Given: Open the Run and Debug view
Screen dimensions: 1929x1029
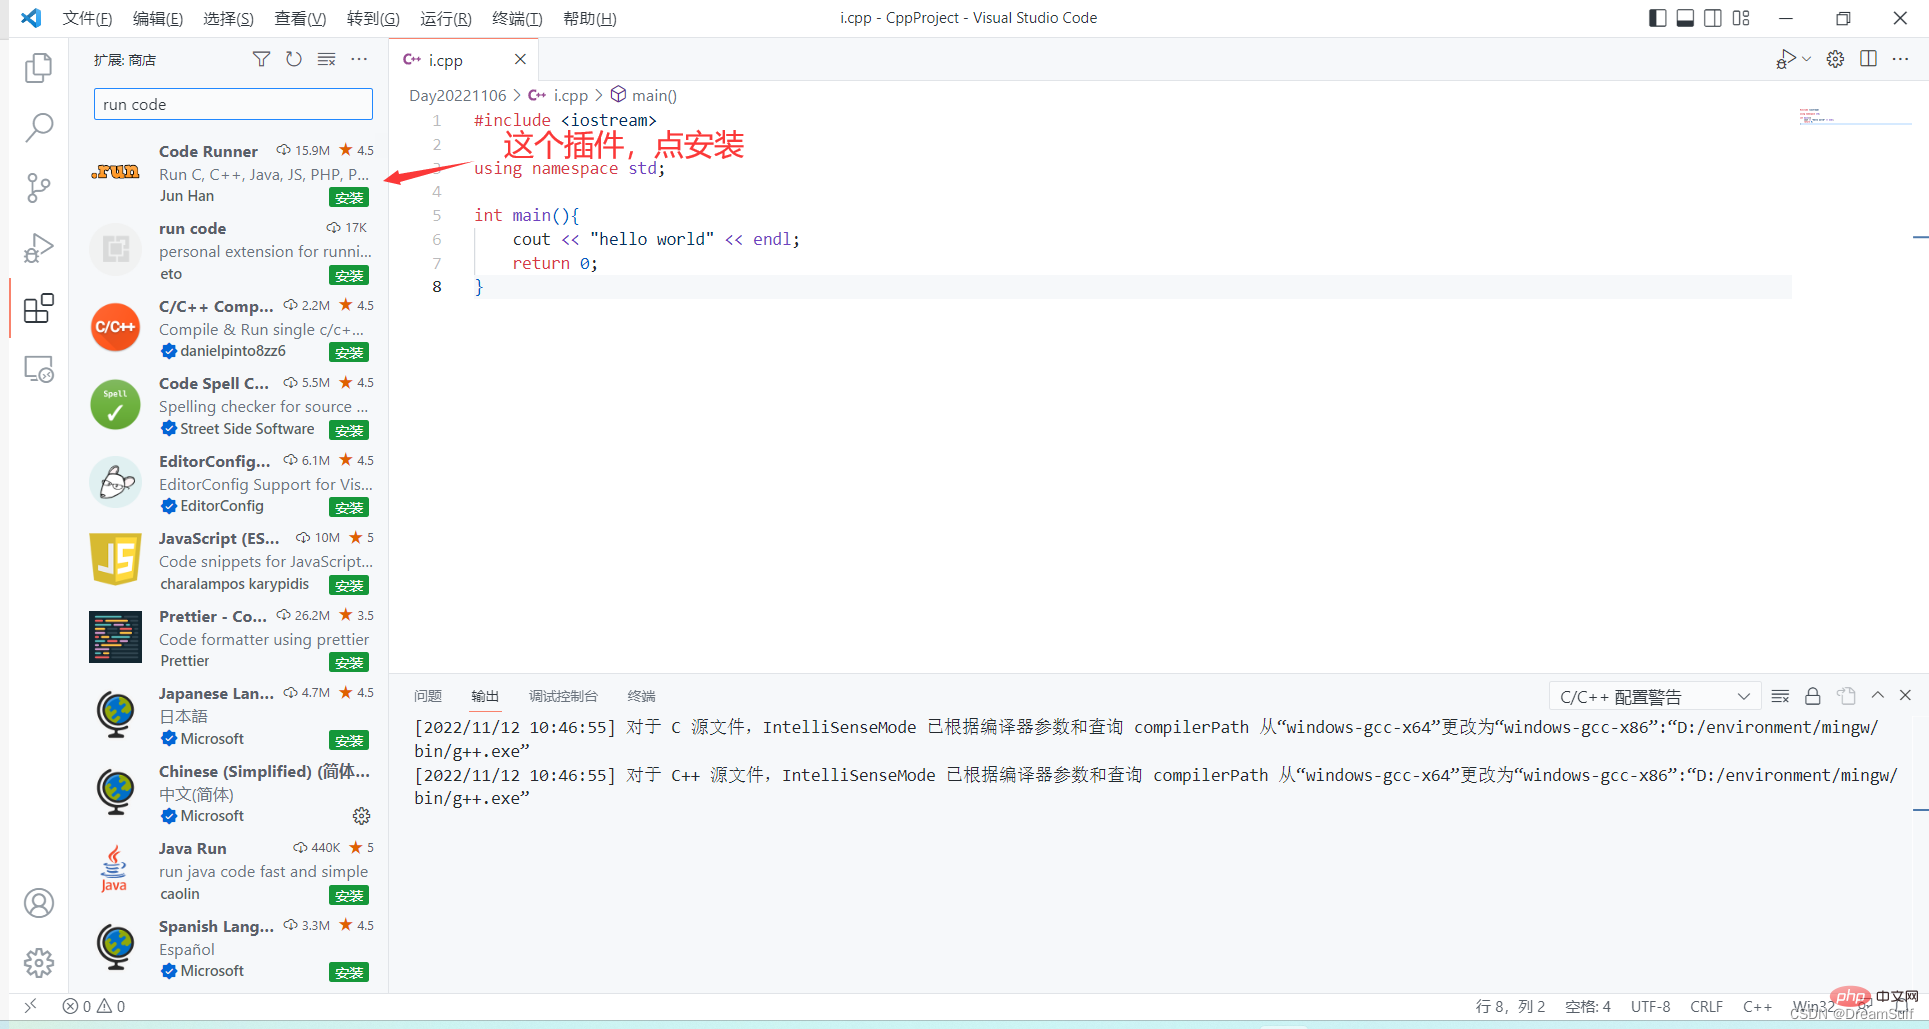Looking at the screenshot, I should coord(38,248).
